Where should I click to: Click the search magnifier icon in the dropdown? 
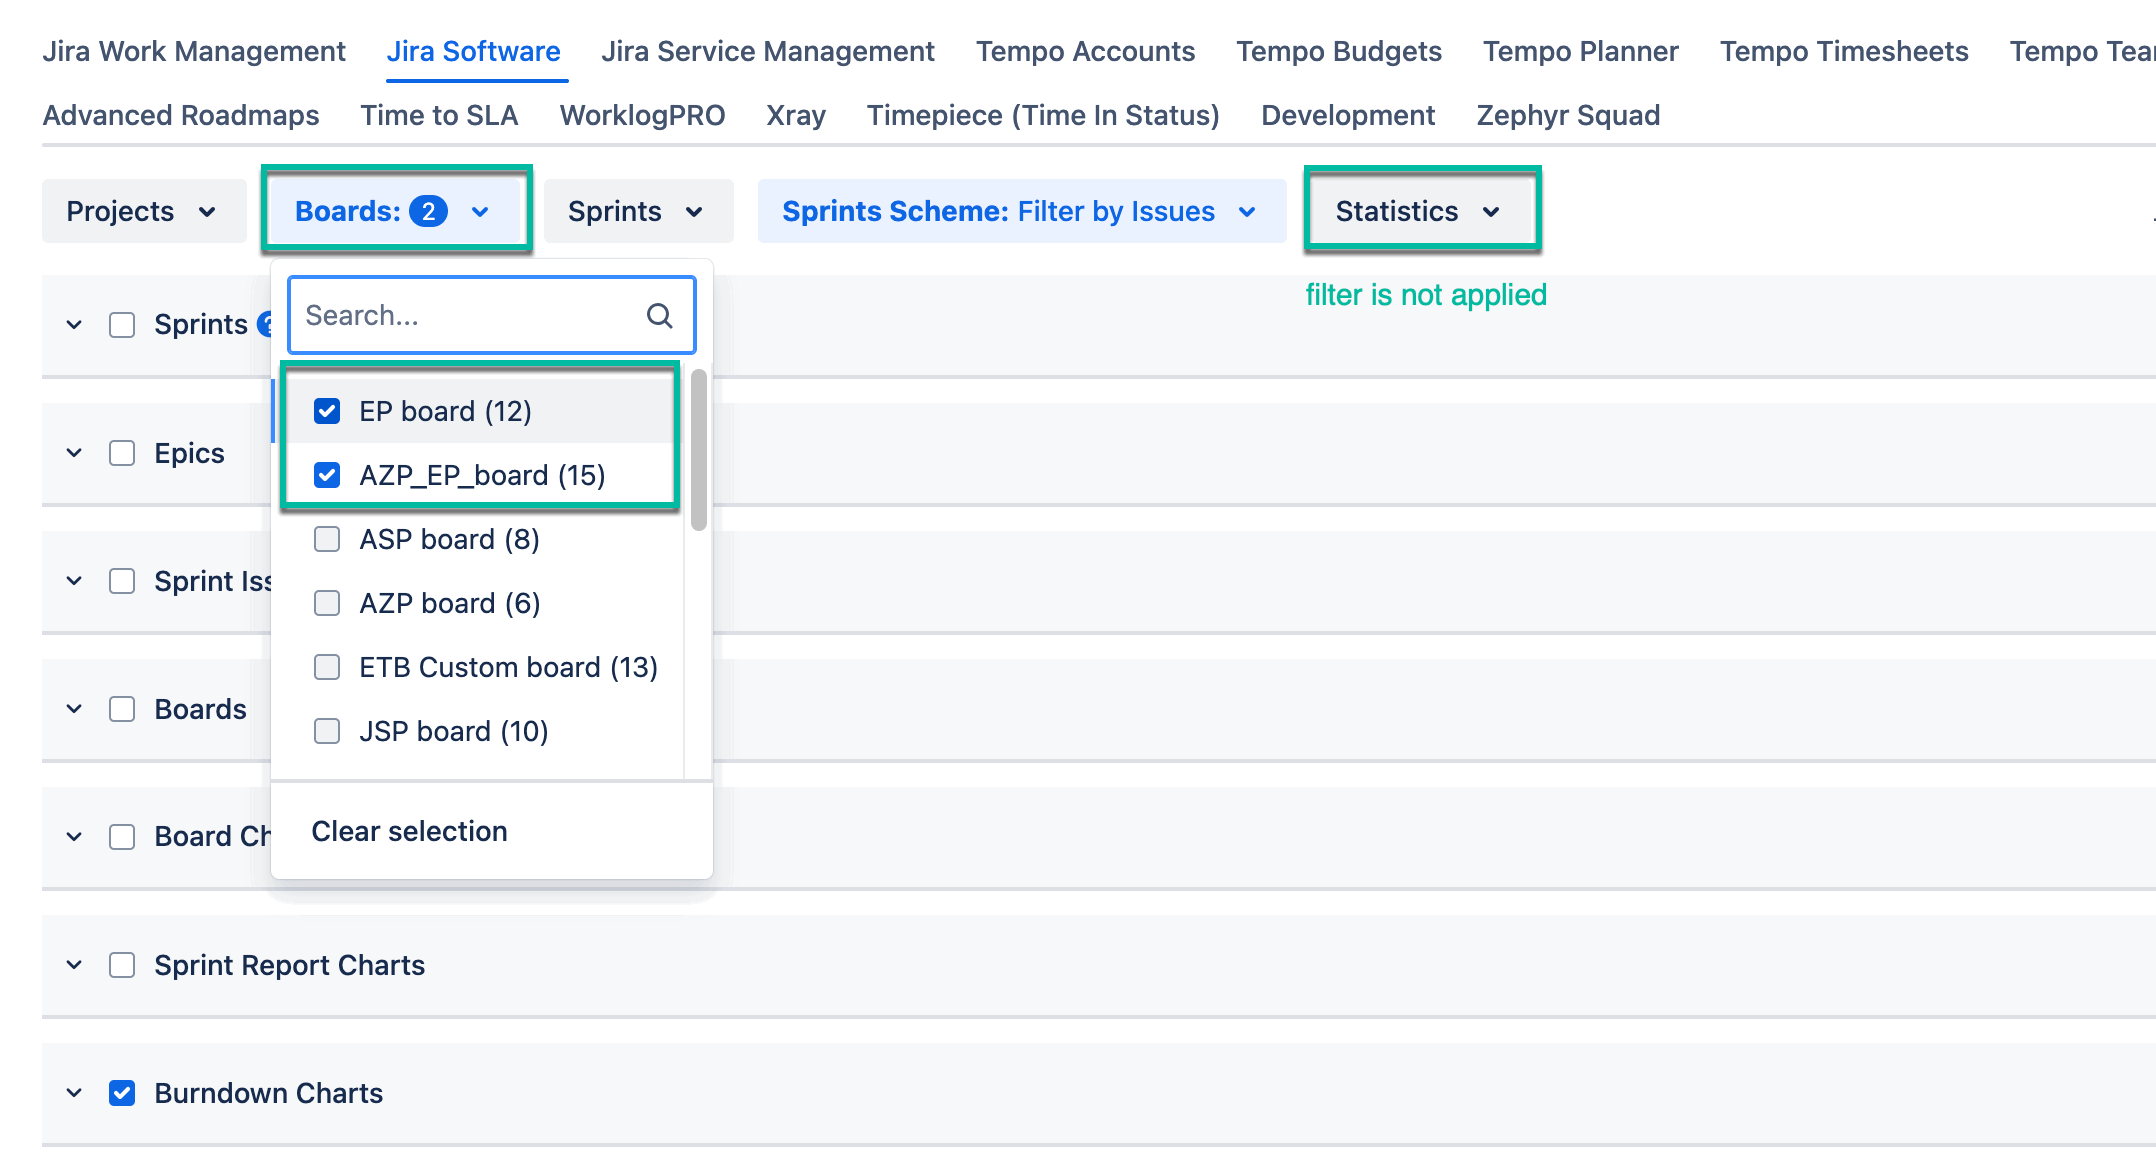[x=659, y=316]
